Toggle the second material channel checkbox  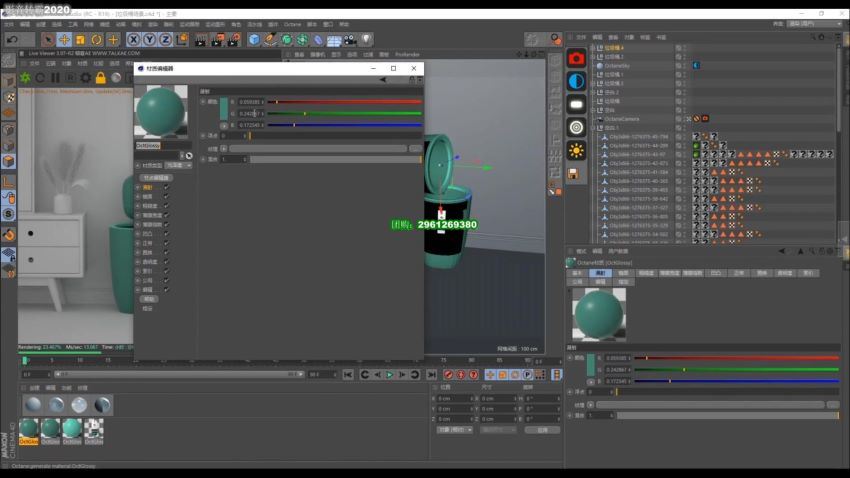166,196
